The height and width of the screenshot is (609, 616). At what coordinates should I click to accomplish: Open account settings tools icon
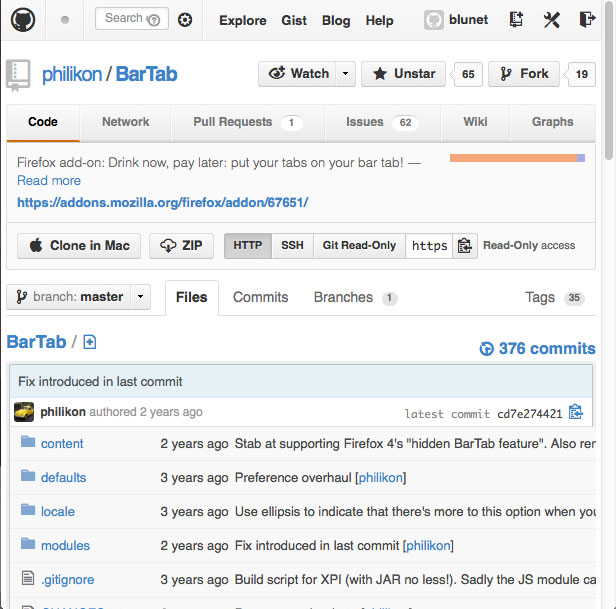(x=552, y=20)
